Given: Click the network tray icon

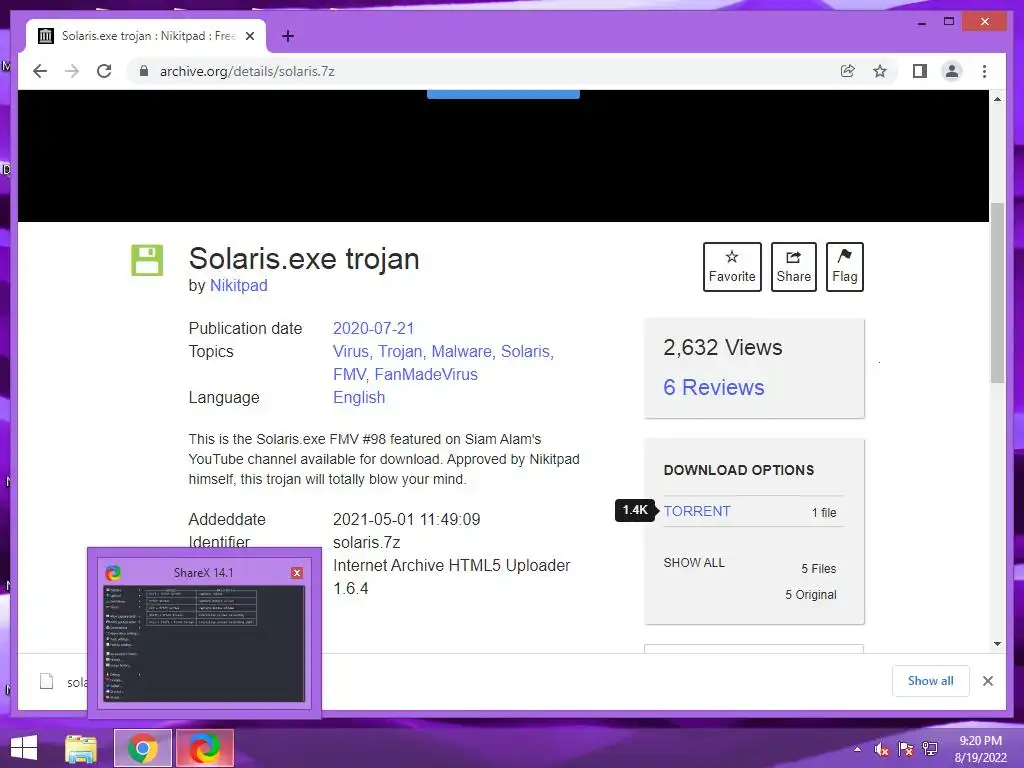Looking at the screenshot, I should click(929, 749).
